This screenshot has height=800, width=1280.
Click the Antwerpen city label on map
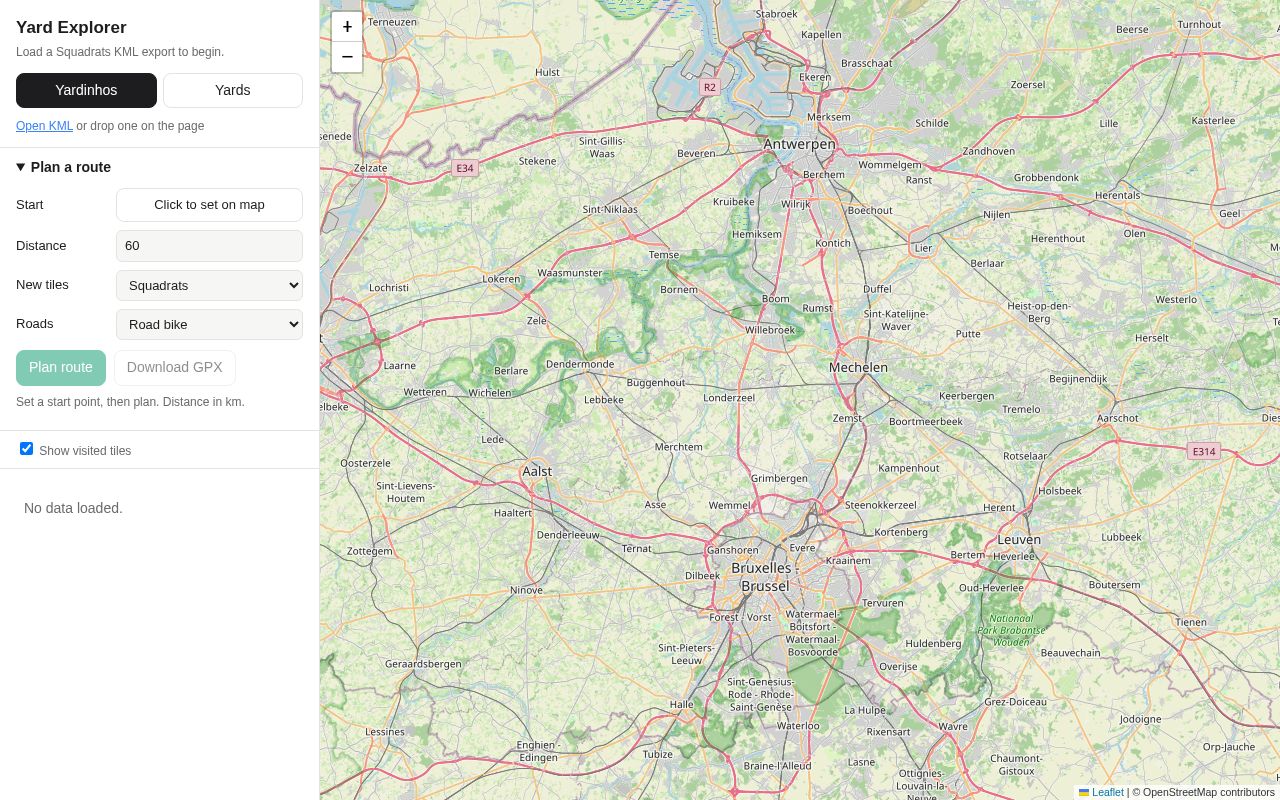point(799,144)
